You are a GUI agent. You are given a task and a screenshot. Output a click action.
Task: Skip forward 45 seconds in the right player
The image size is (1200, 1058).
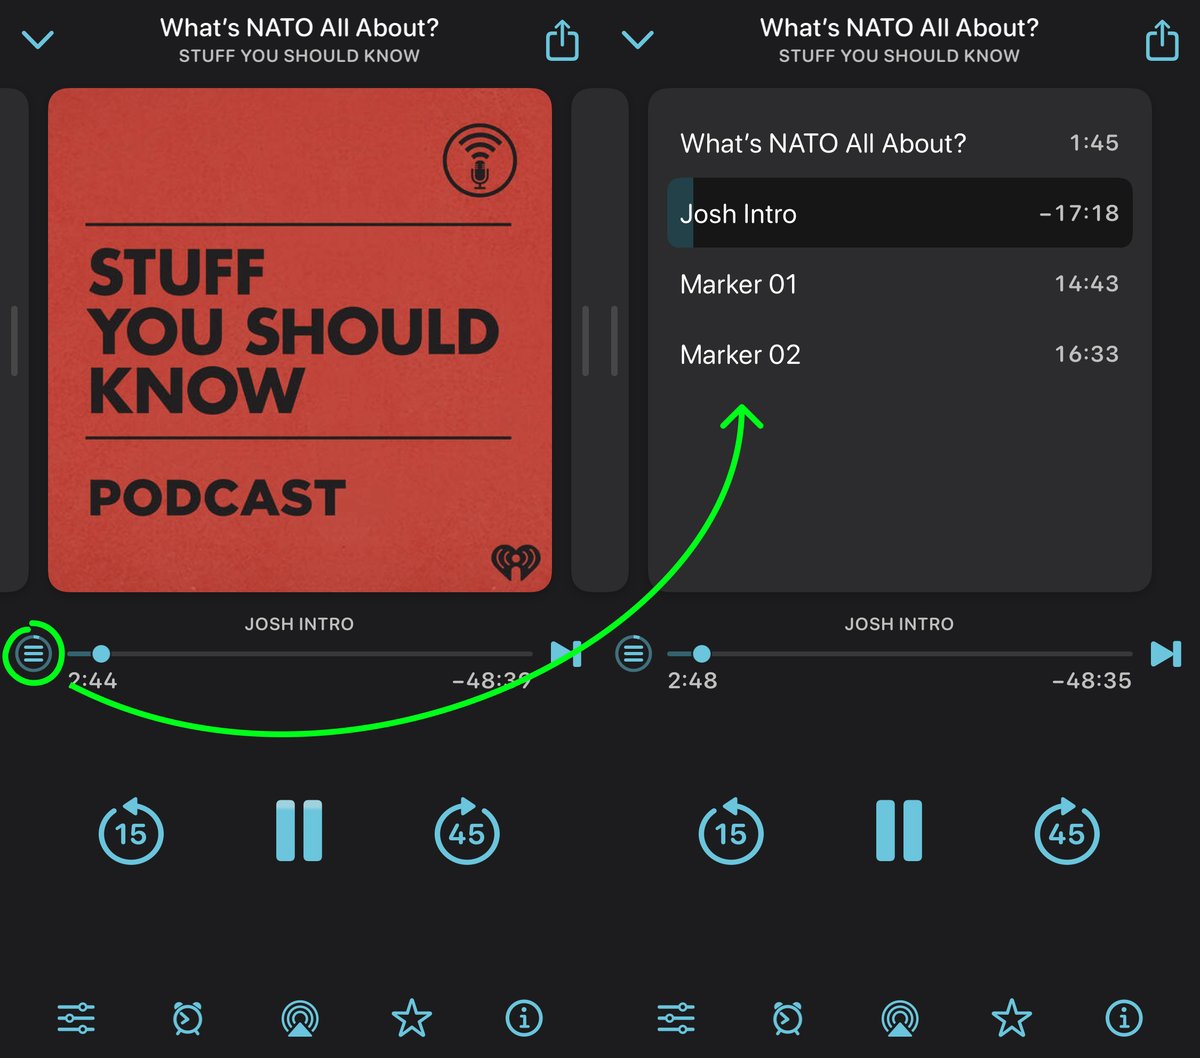coord(1067,831)
